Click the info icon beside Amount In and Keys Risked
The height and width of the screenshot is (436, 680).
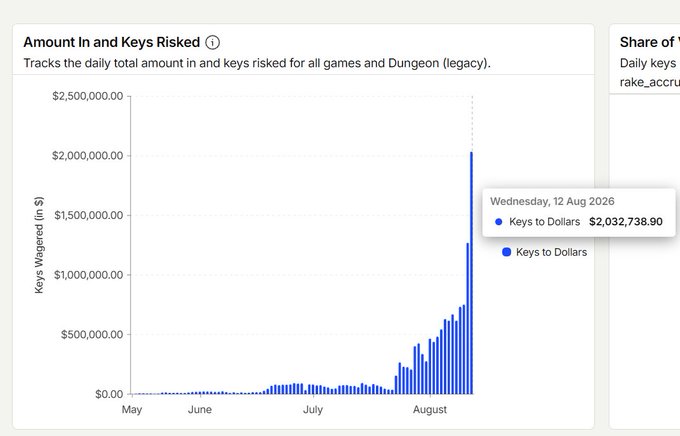pos(212,43)
